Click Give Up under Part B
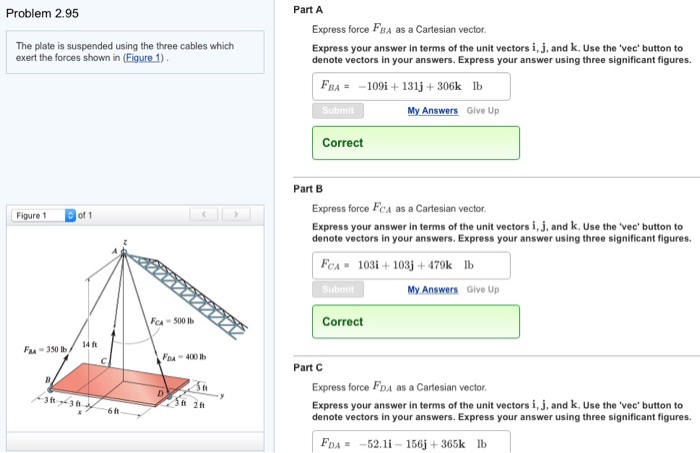This screenshot has width=700, height=453. tap(483, 290)
